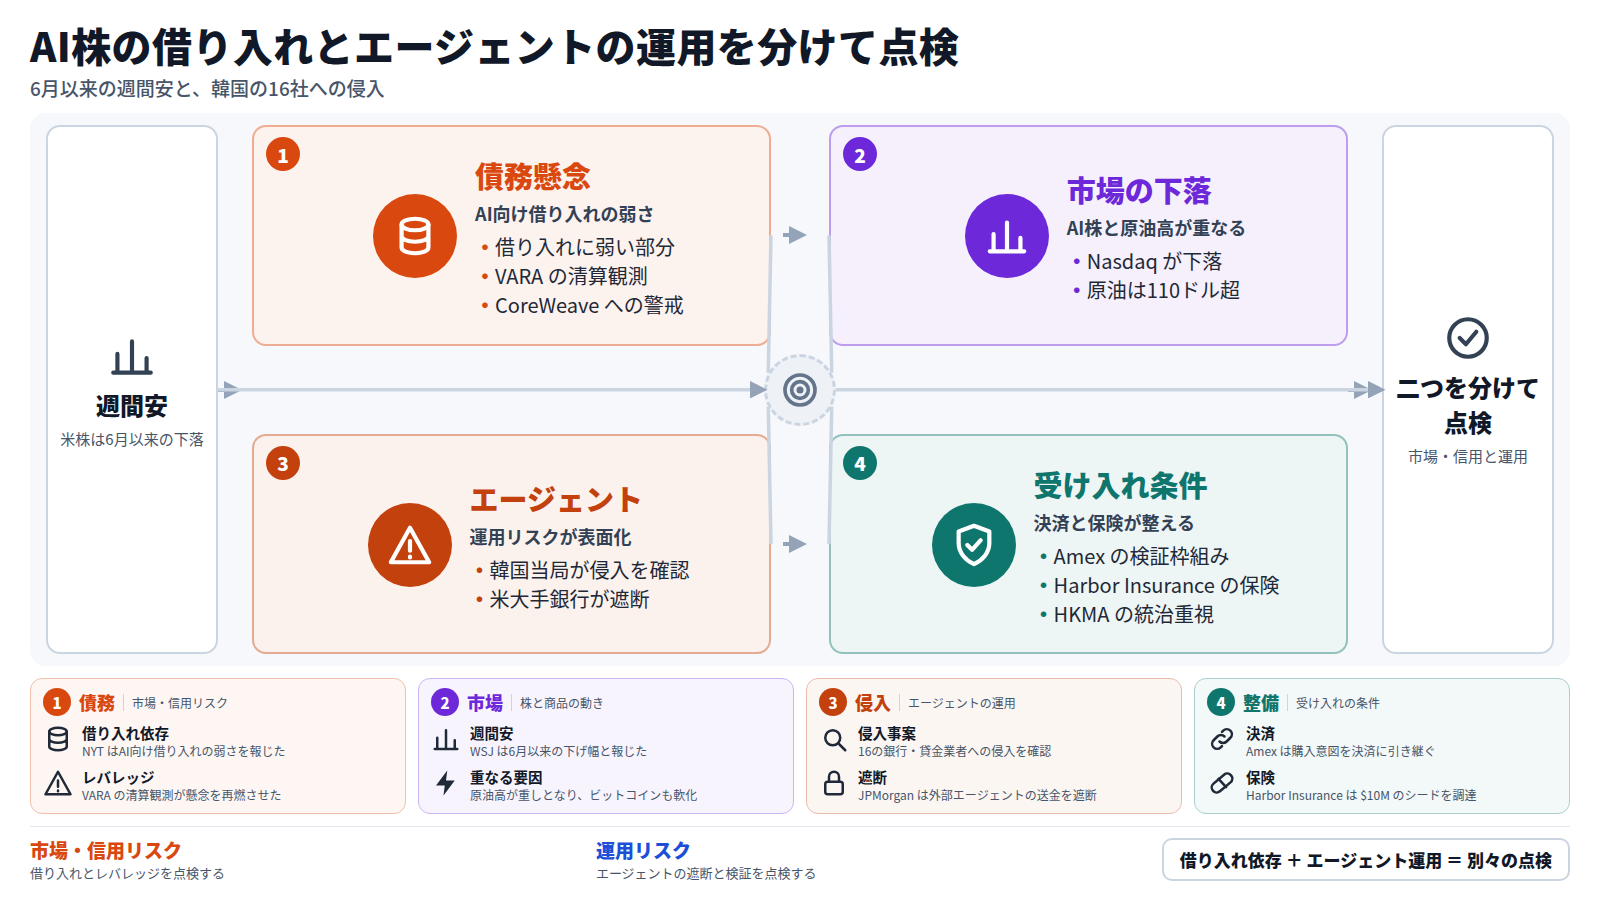
Task: Click the 市場・信用と運用 caption in the right panel
Action: (1468, 456)
